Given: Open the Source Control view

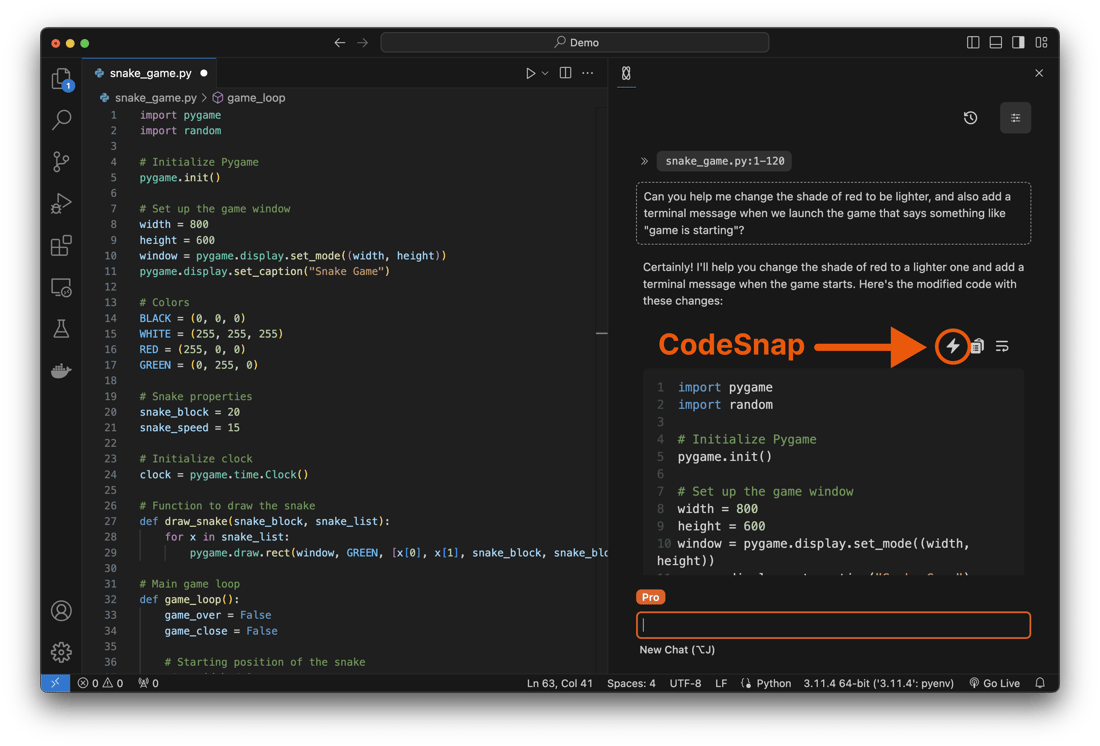Looking at the screenshot, I should [62, 162].
